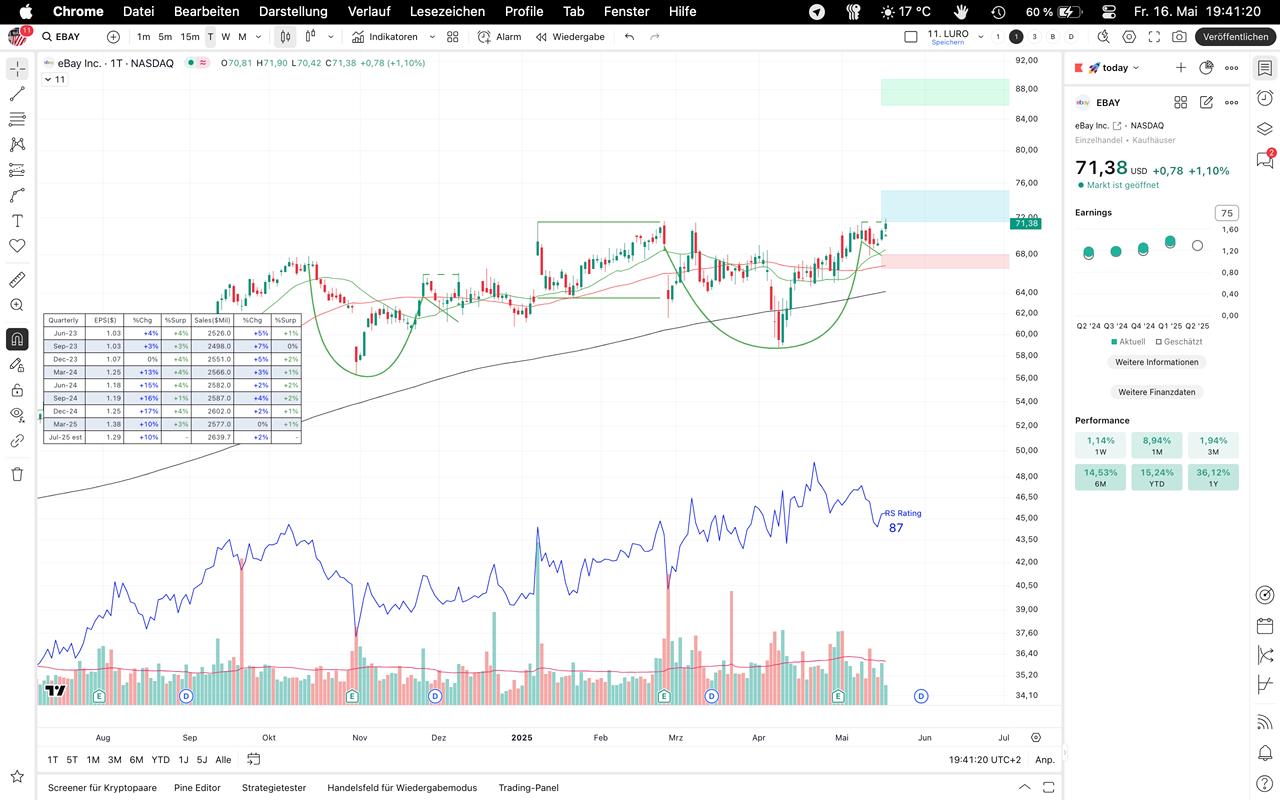This screenshot has height=800, width=1280.
Task: Enter fullscreen chart mode
Action: [x=1154, y=37]
